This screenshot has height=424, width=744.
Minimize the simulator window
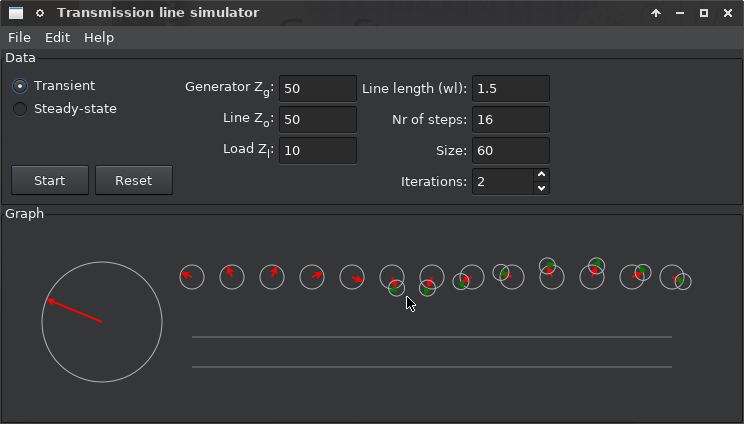point(680,13)
